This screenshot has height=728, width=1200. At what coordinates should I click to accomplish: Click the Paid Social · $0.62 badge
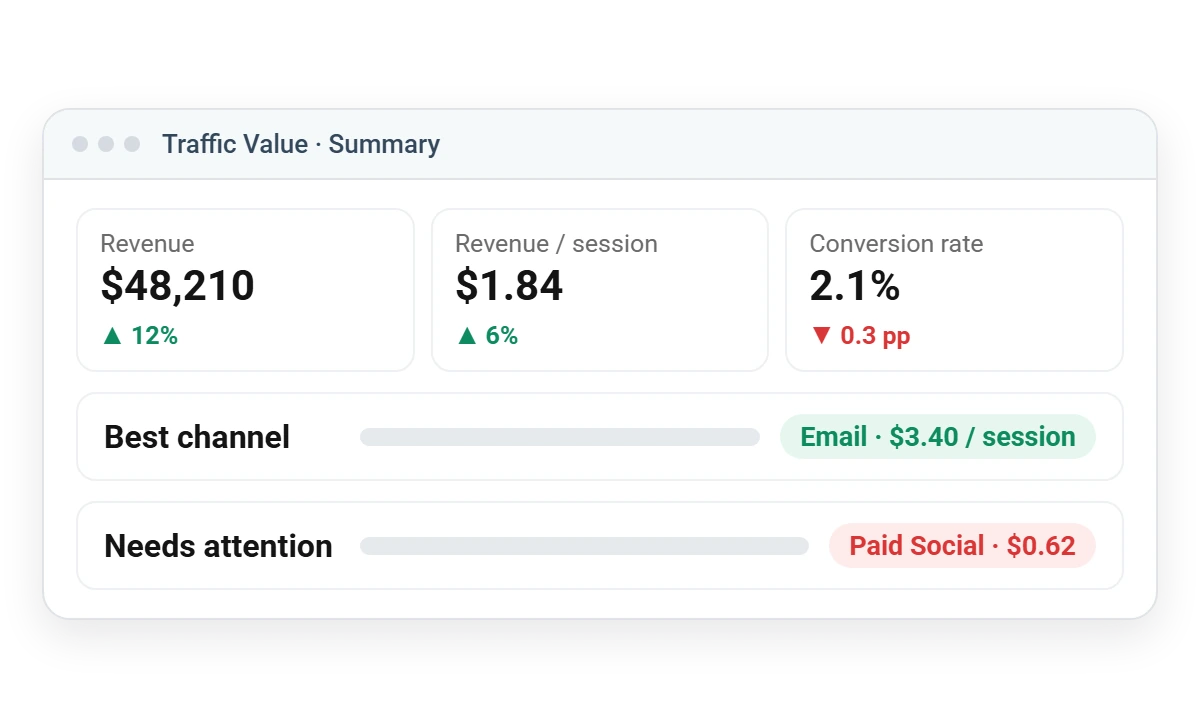(x=962, y=546)
